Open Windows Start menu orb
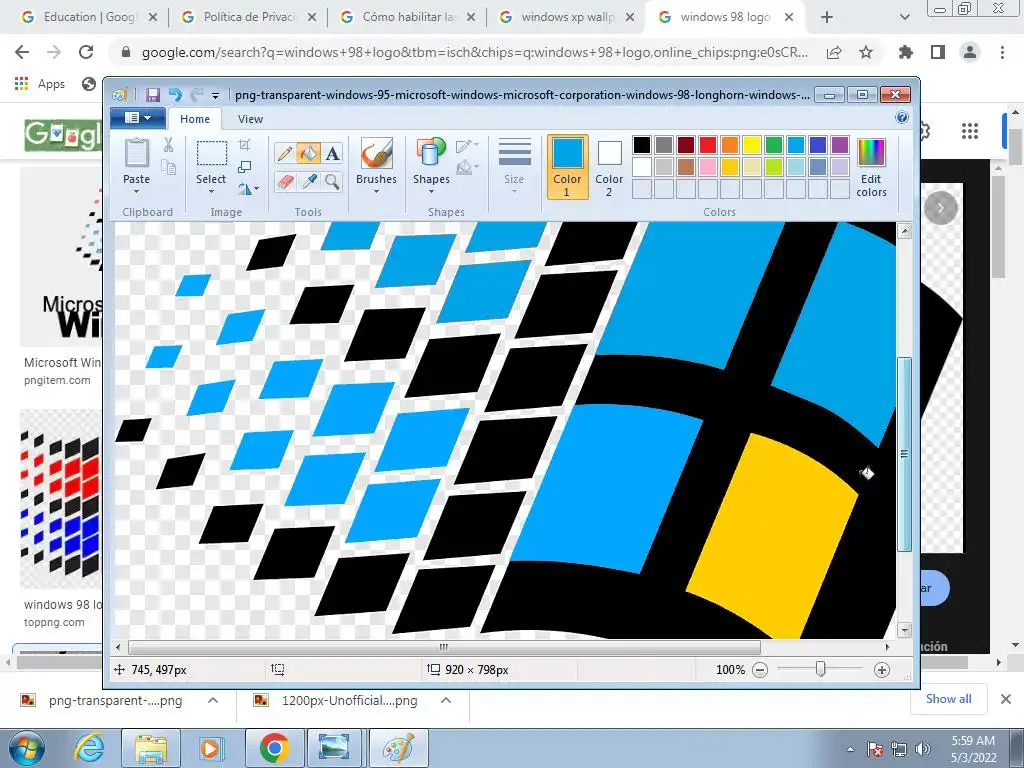This screenshot has height=768, width=1024. pos(27,748)
